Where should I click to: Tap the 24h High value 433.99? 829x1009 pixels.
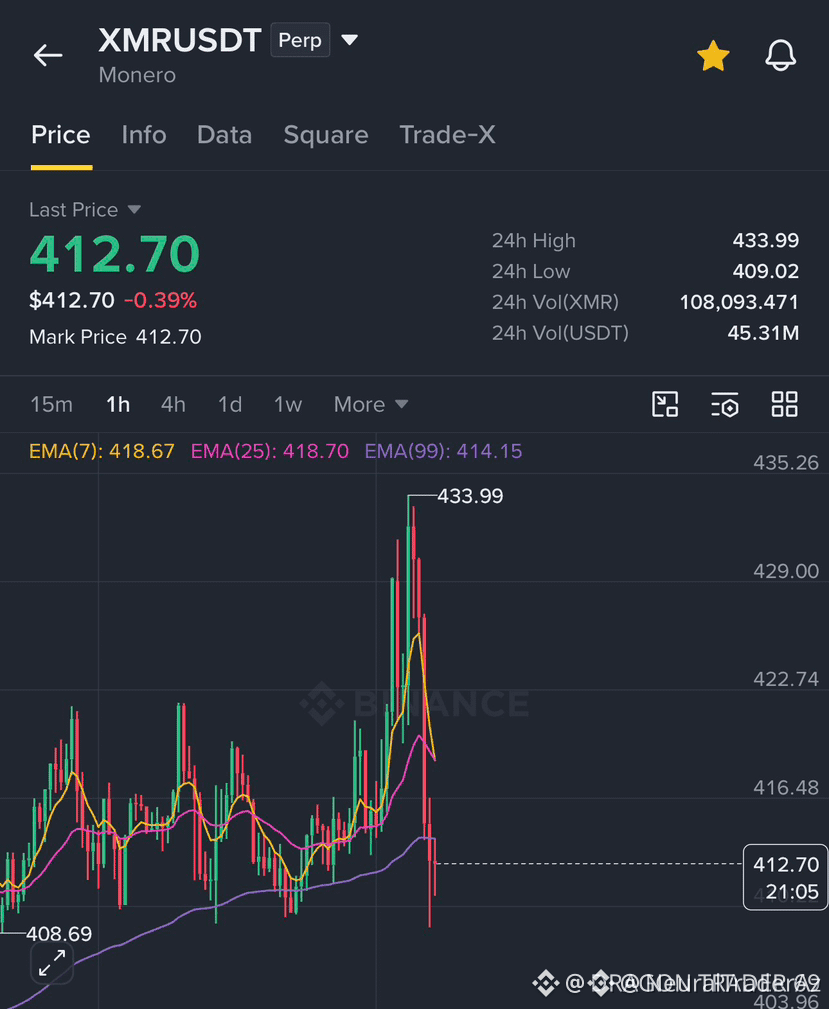(765, 241)
